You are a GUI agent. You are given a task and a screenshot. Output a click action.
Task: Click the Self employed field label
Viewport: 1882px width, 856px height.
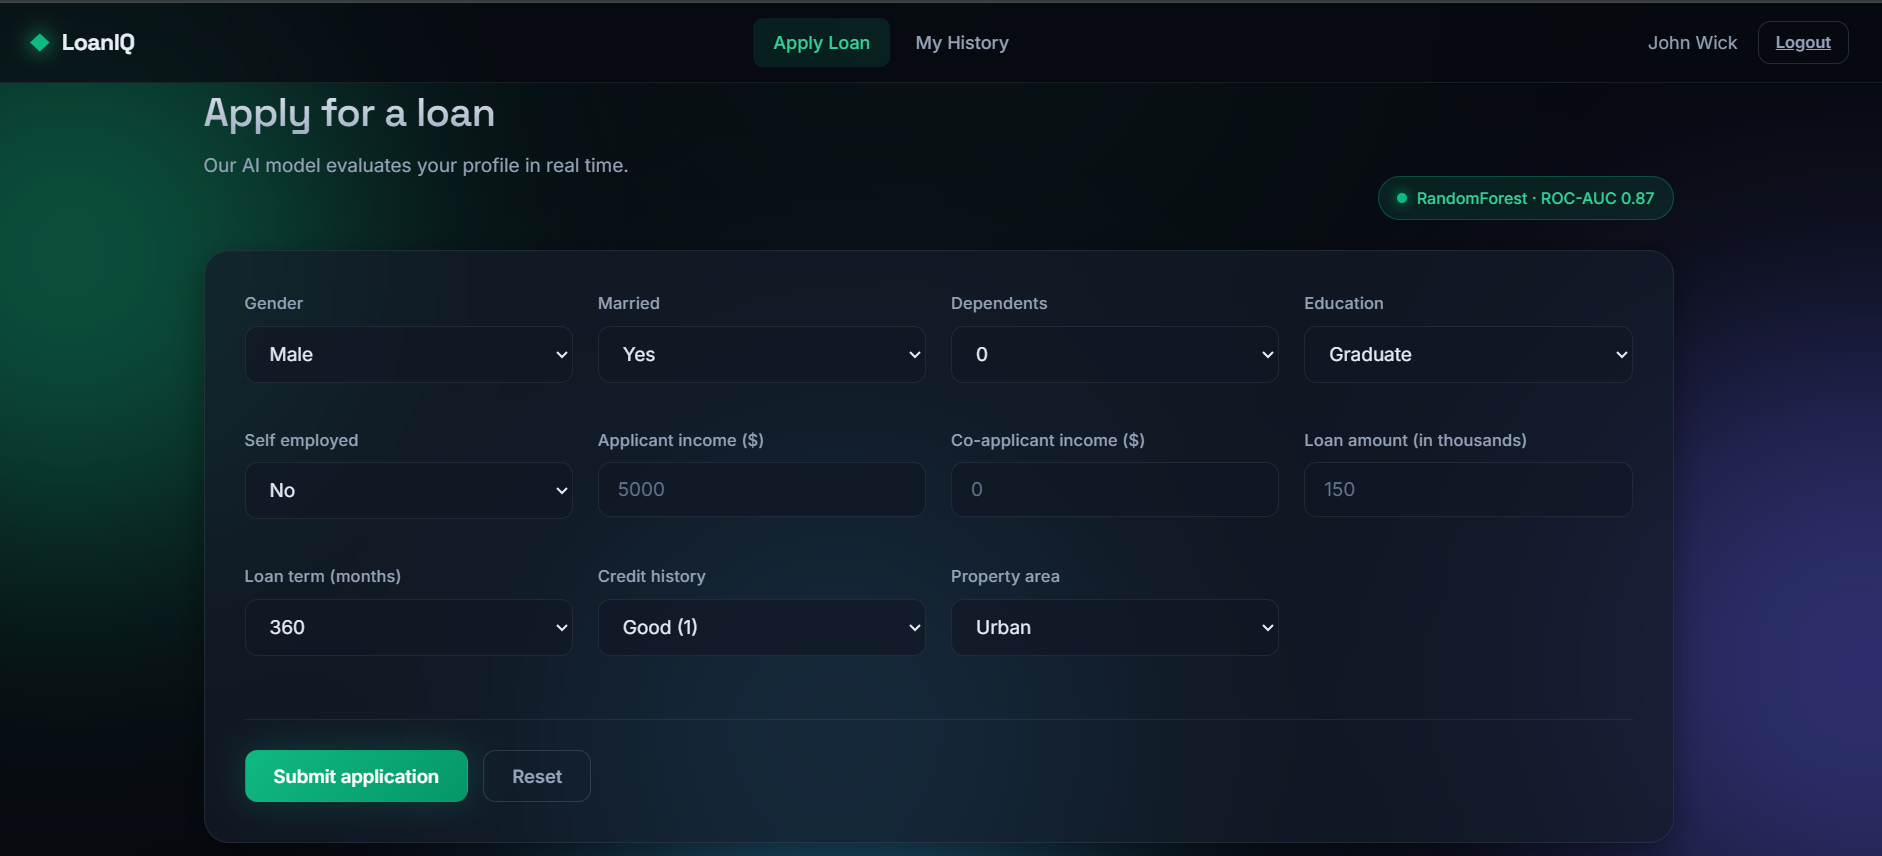301,440
